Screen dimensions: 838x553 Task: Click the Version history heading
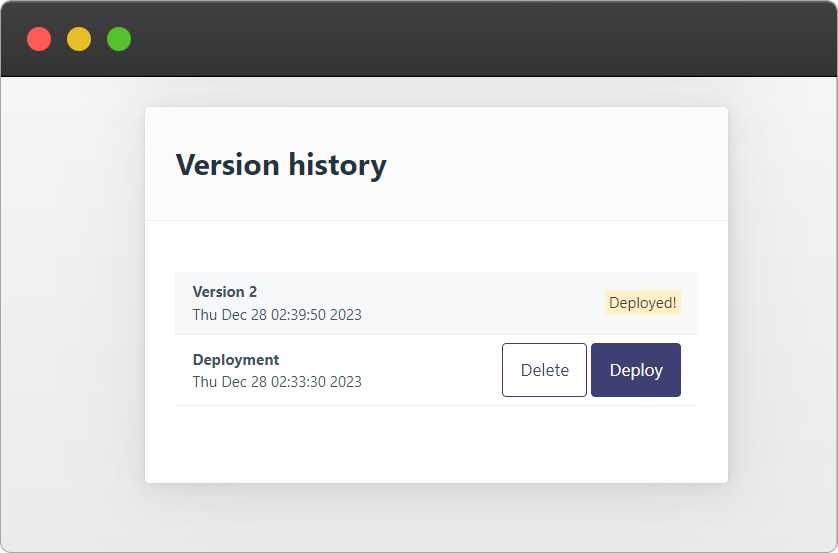coord(281,165)
